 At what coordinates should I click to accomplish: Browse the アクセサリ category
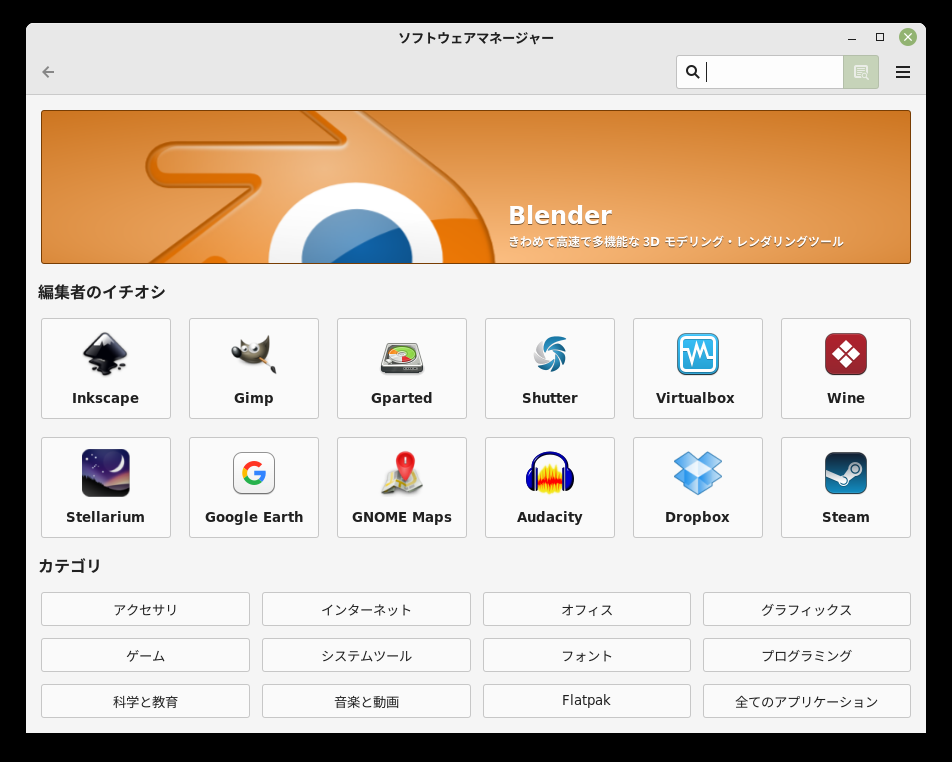coord(145,609)
